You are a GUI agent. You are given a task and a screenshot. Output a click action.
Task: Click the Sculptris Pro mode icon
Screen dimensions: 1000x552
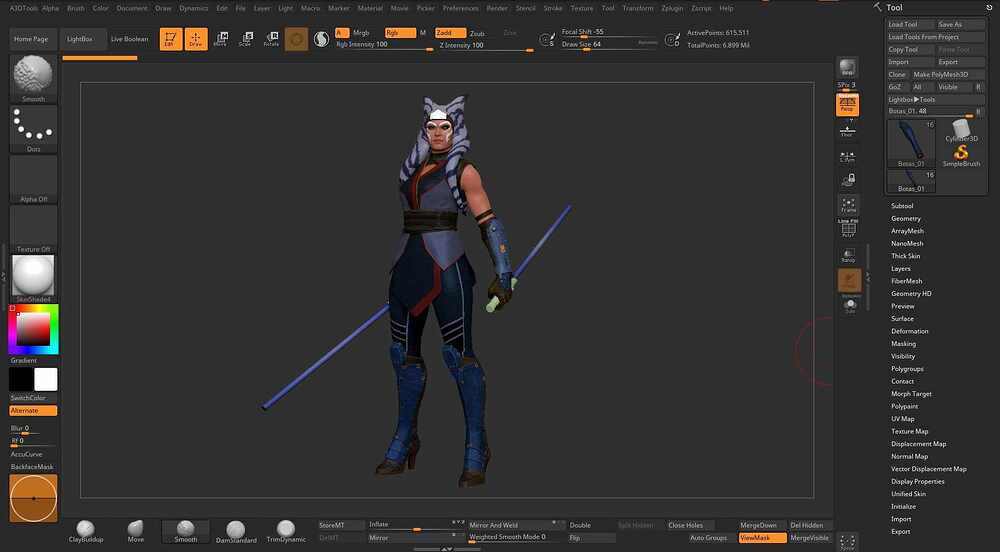click(x=321, y=40)
